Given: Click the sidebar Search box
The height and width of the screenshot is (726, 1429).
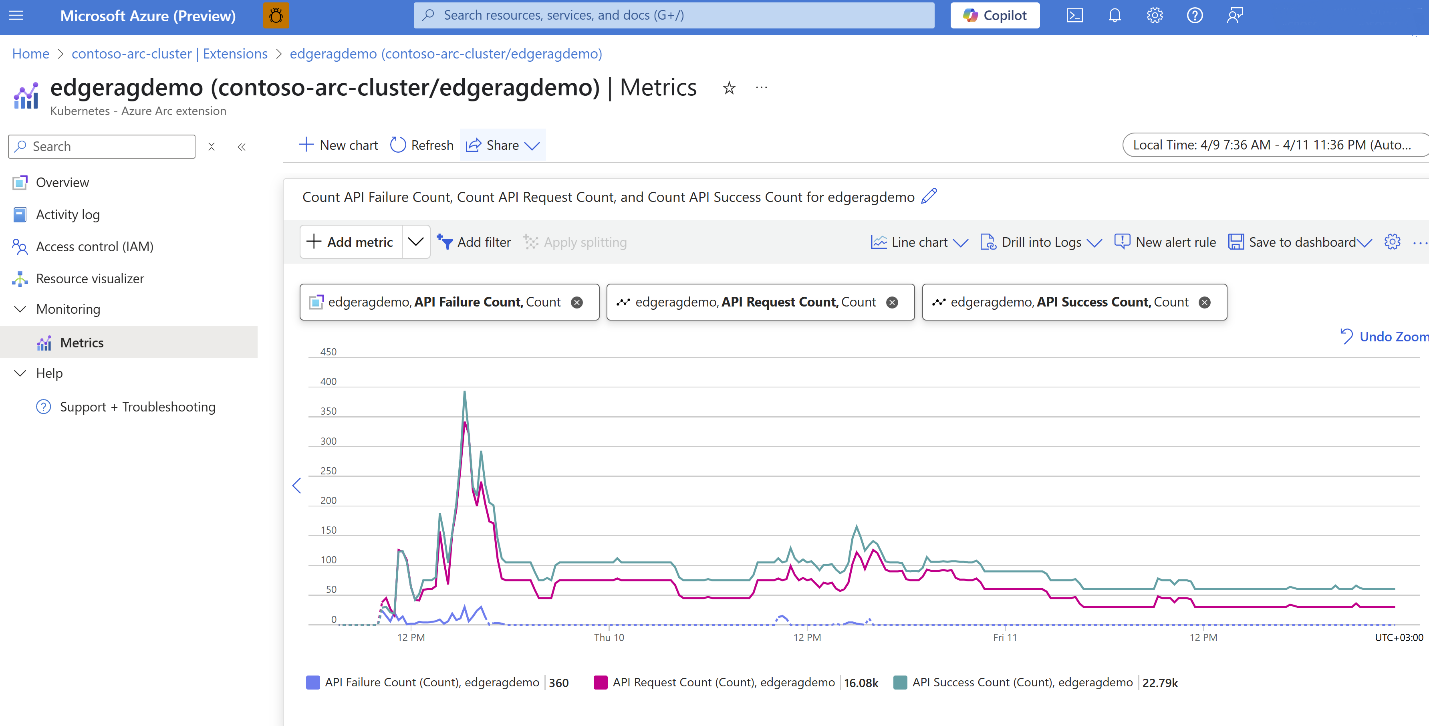Looking at the screenshot, I should click(x=102, y=146).
